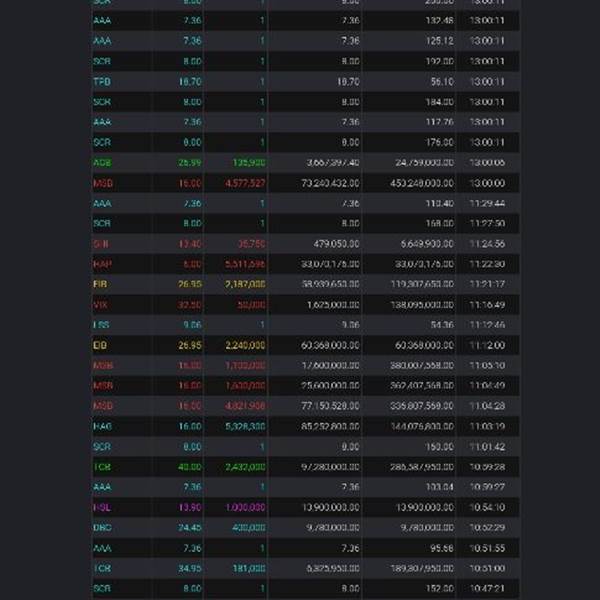The height and width of the screenshot is (600, 600).
Task: Click the SCR row timed 11:01:42
Action: click(x=306, y=447)
